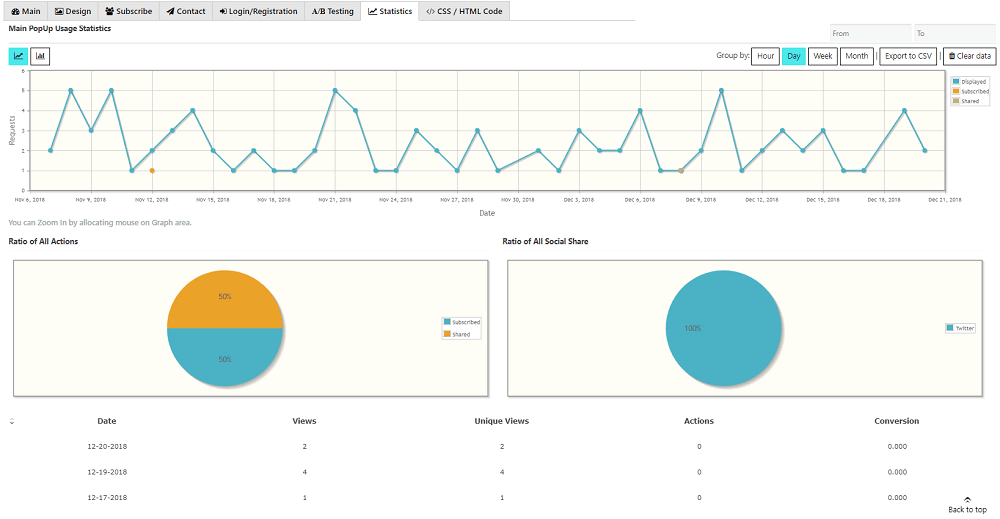Click Displayed swatch in chart legend

click(x=956, y=81)
